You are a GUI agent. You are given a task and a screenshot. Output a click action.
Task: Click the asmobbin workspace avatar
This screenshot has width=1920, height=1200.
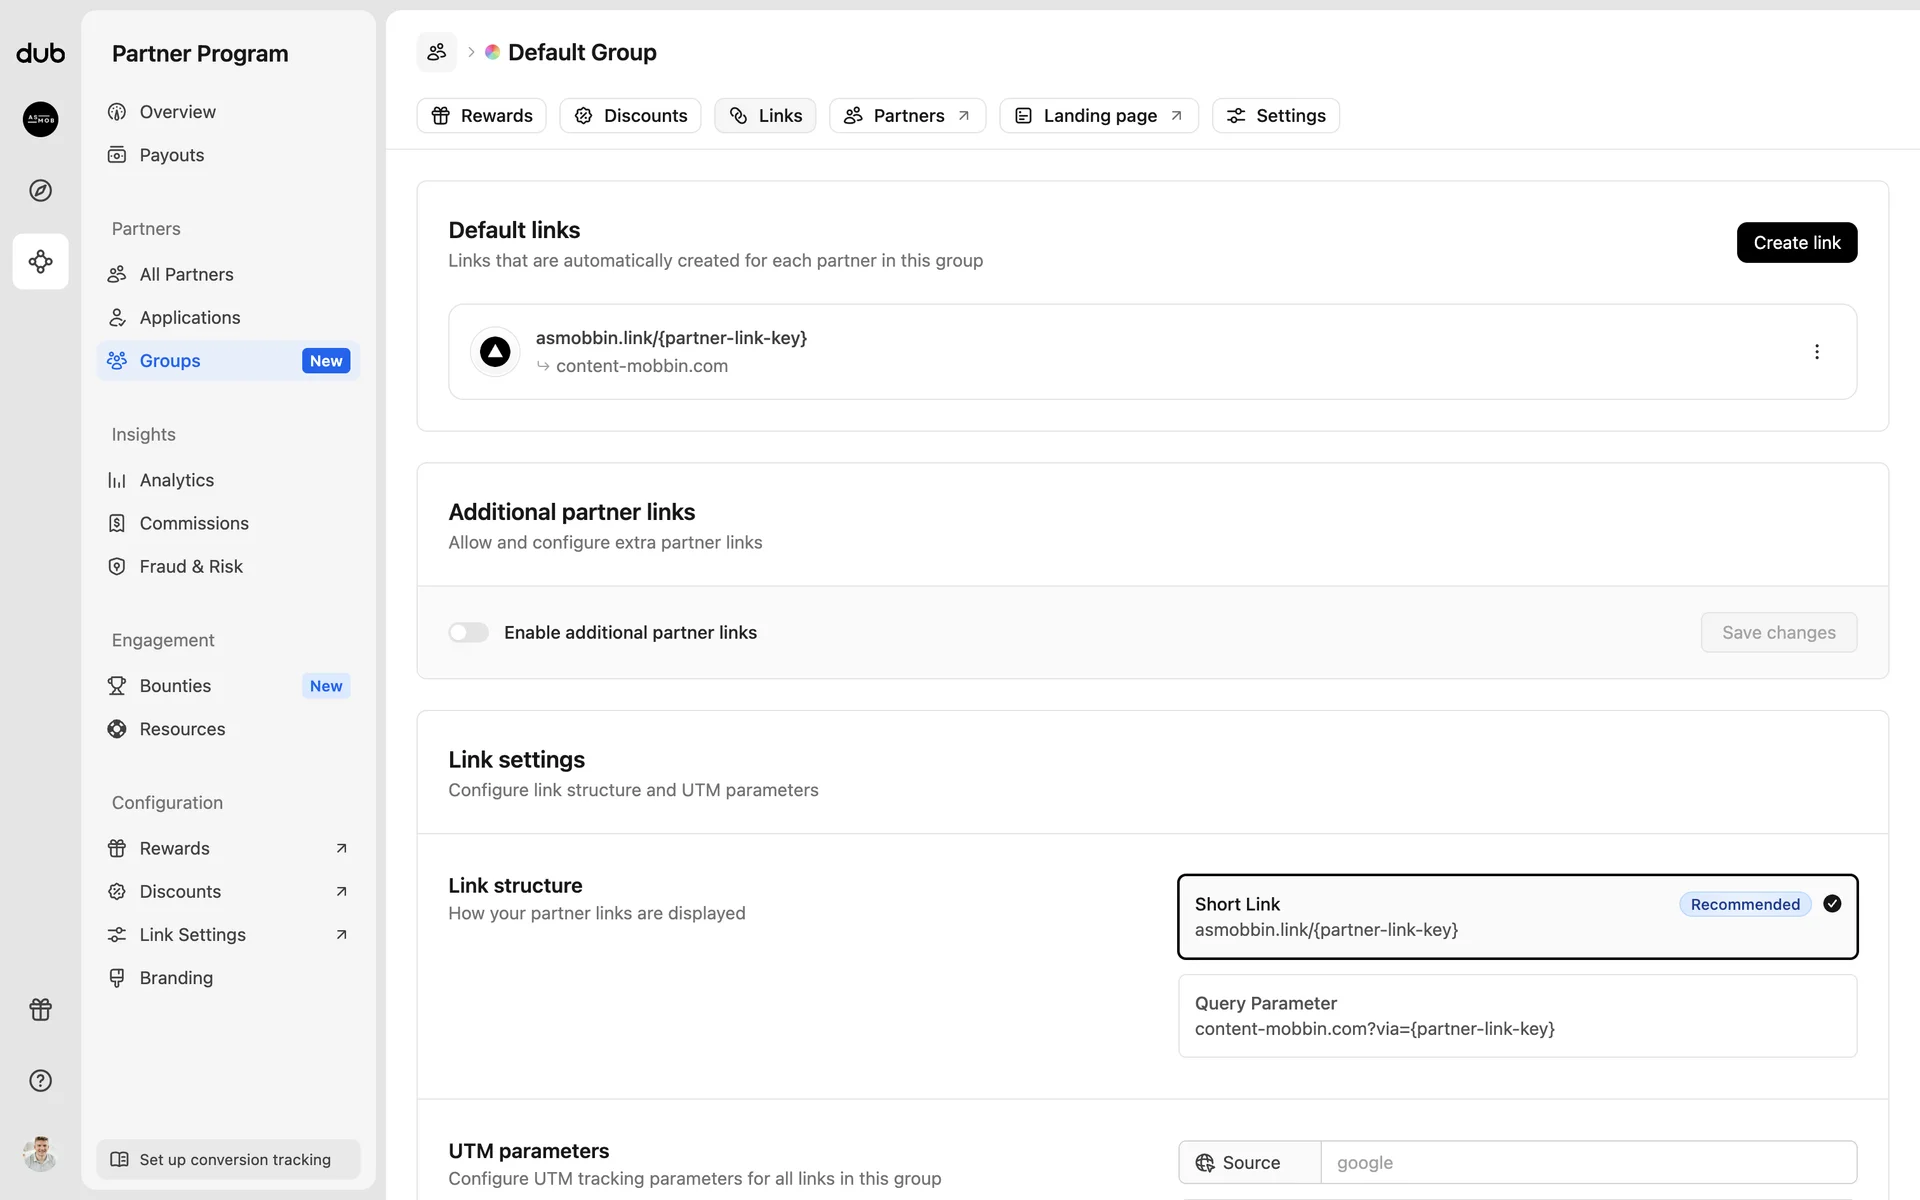click(40, 119)
